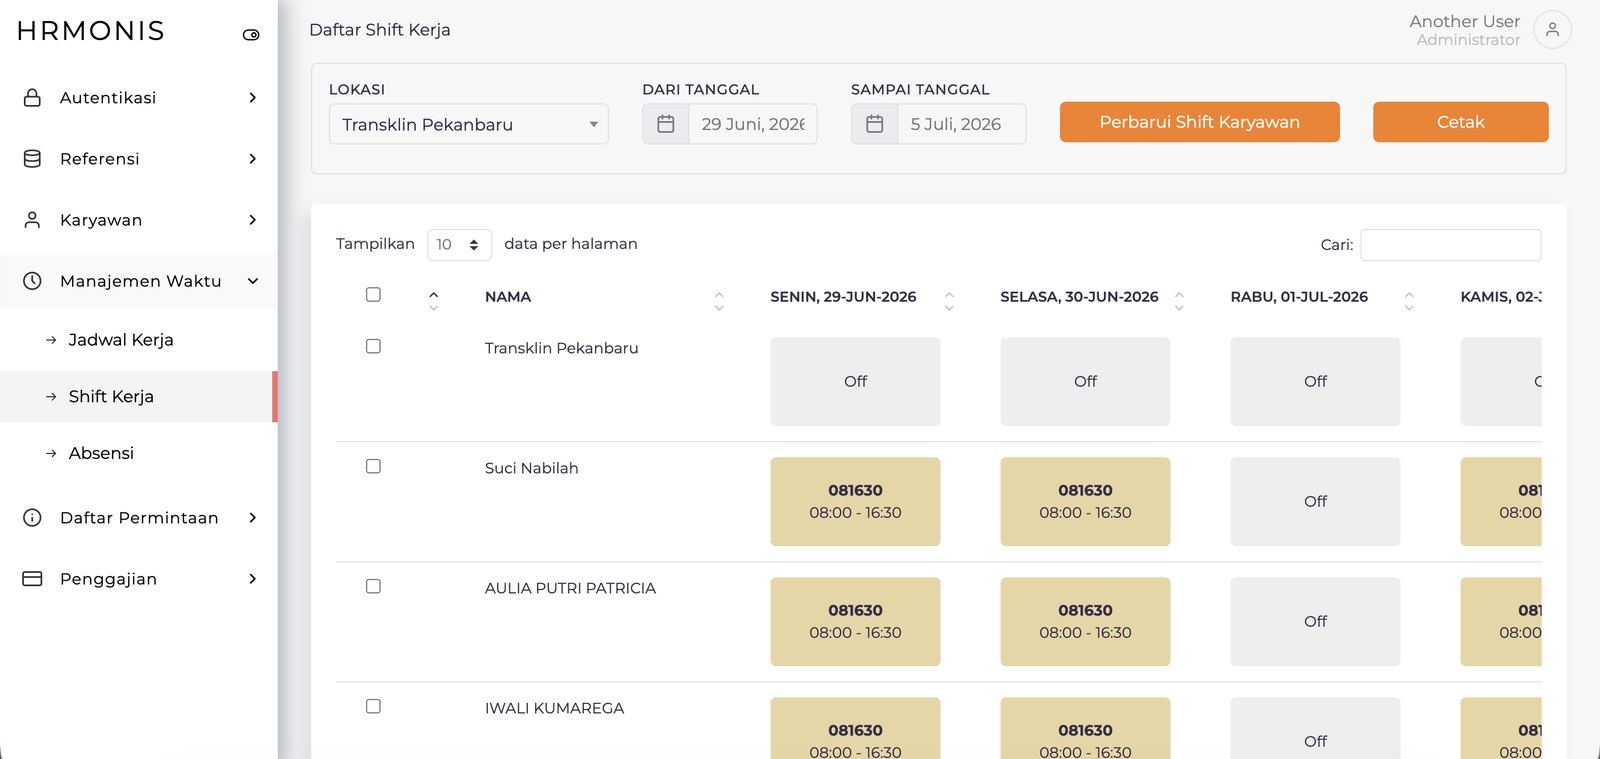Open calendar icon for Dari Tanggal
The image size is (1600, 759).
tap(666, 124)
